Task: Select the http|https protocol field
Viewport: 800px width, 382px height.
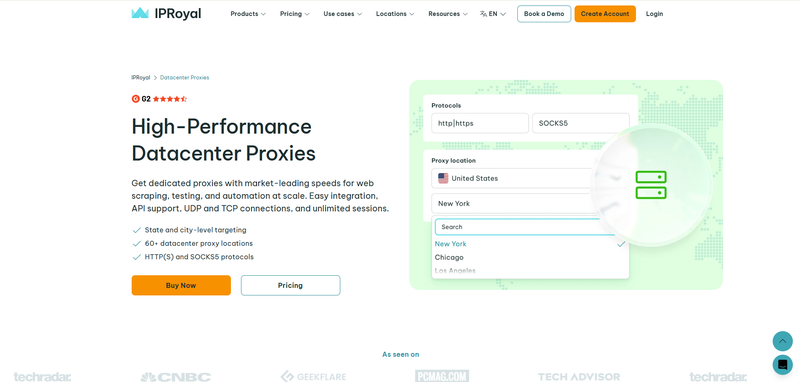Action: pos(480,123)
